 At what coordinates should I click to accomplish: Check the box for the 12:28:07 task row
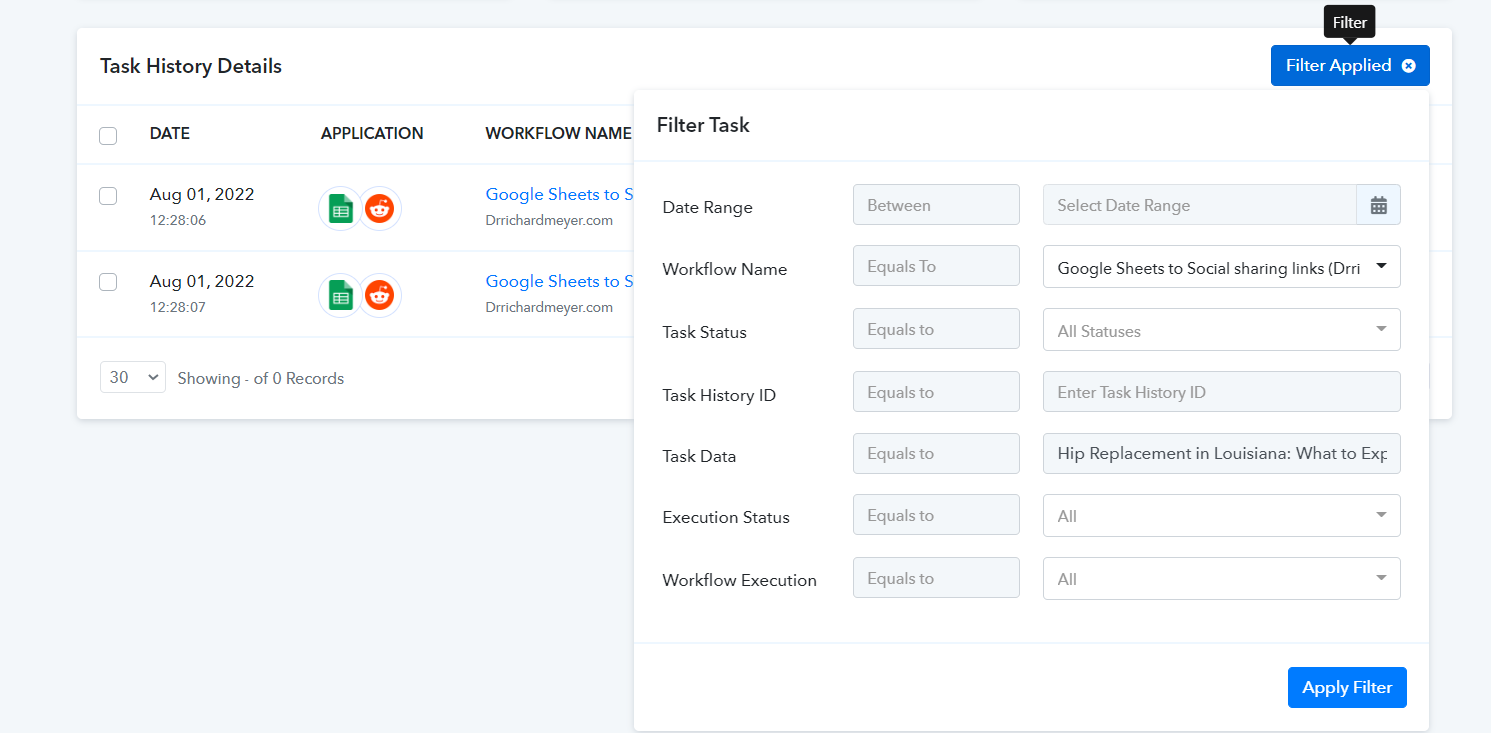click(x=108, y=283)
